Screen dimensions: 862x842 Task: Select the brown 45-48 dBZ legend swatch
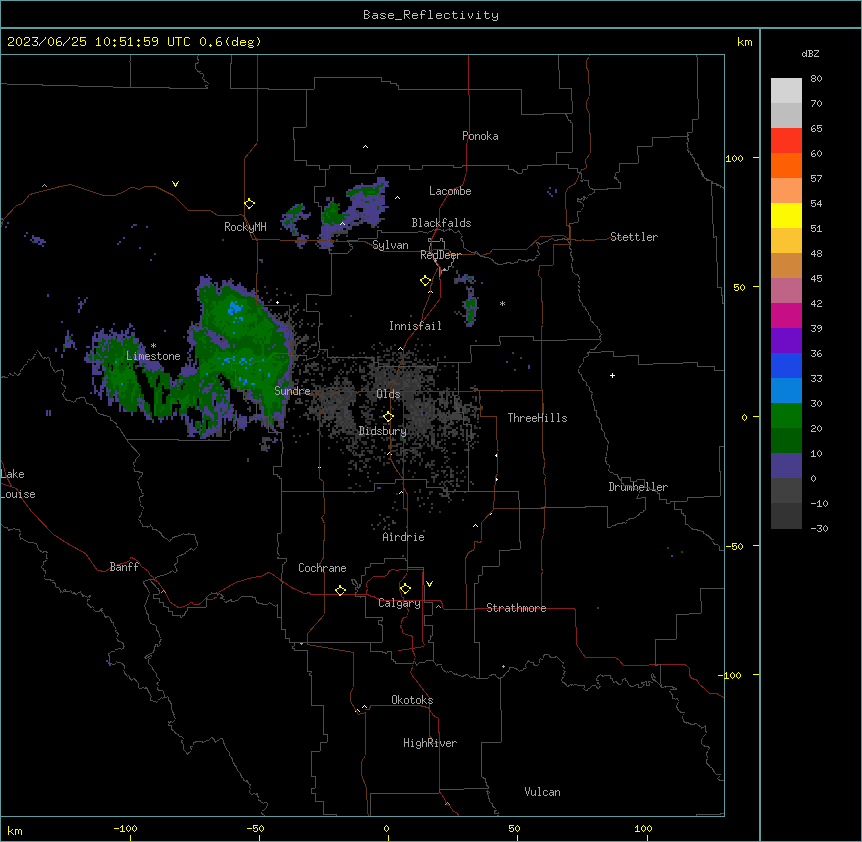pyautogui.click(x=786, y=265)
